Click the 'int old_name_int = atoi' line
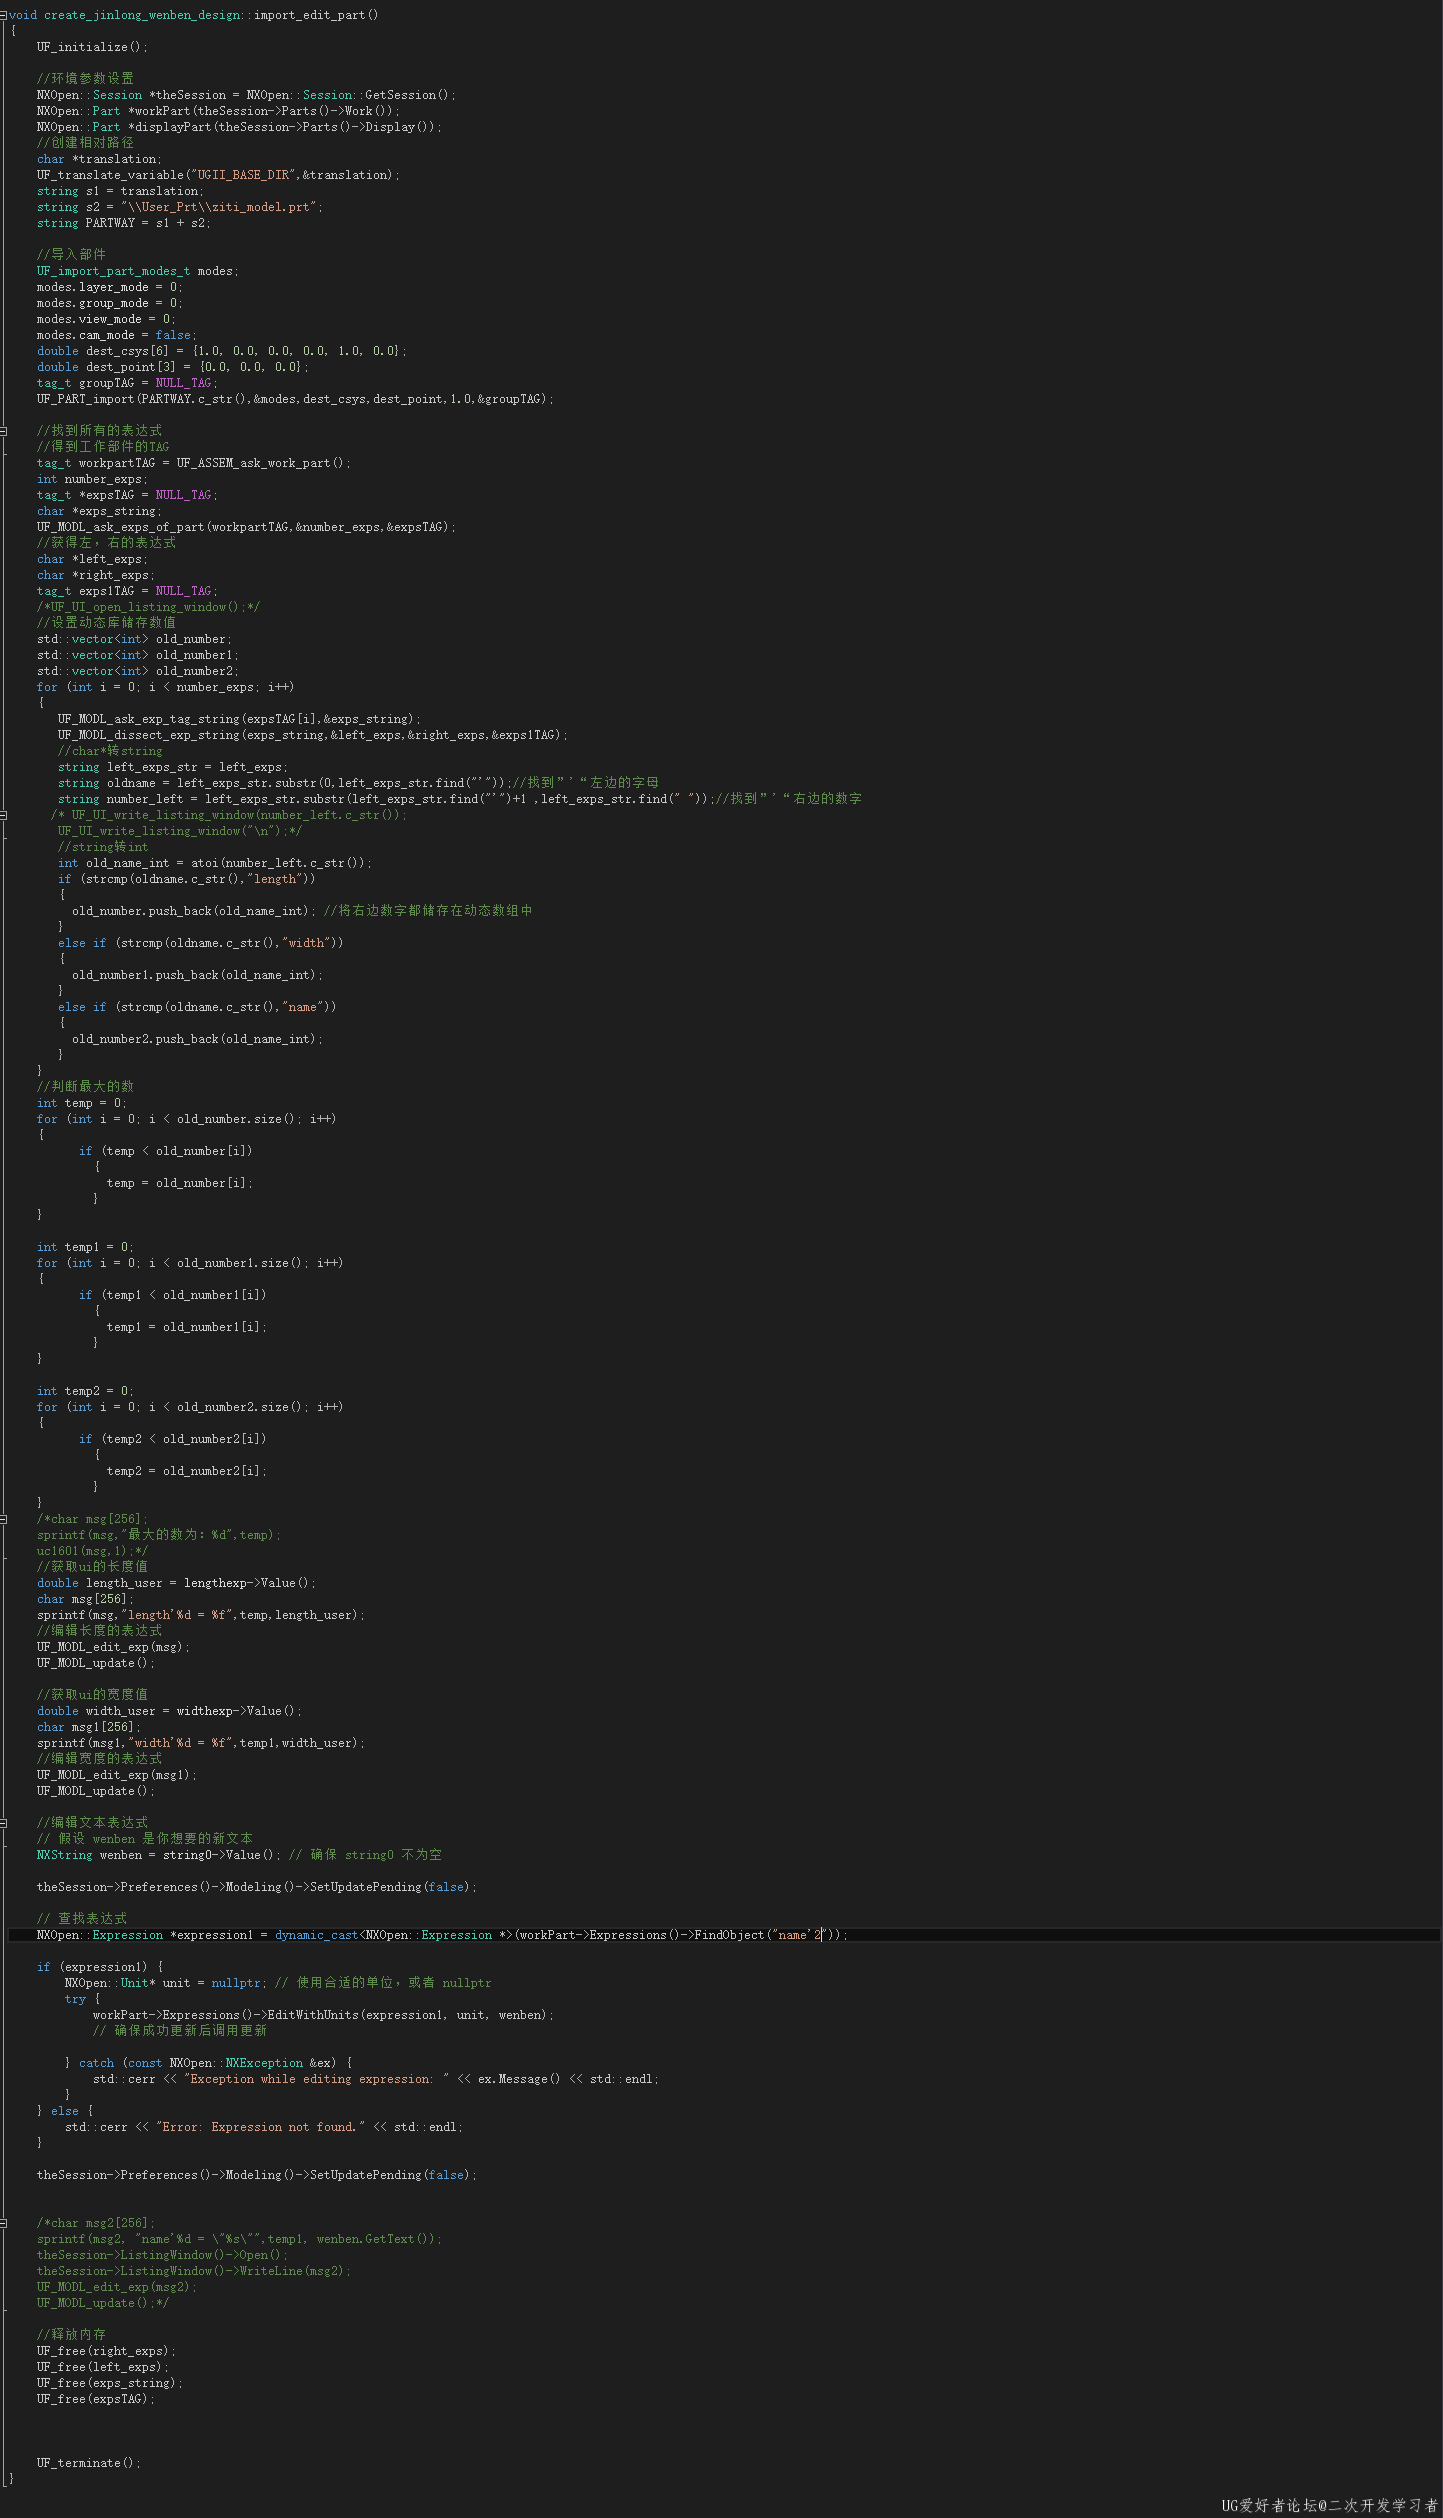The image size is (1443, 2518). point(215,863)
